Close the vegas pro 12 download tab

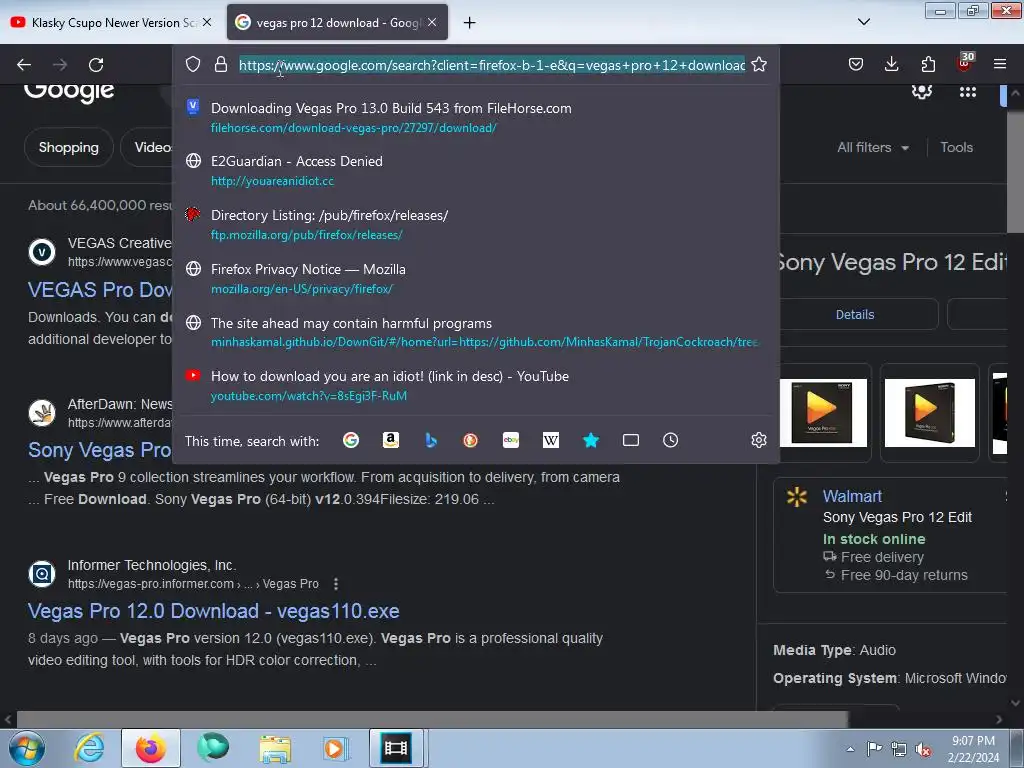tap(432, 22)
